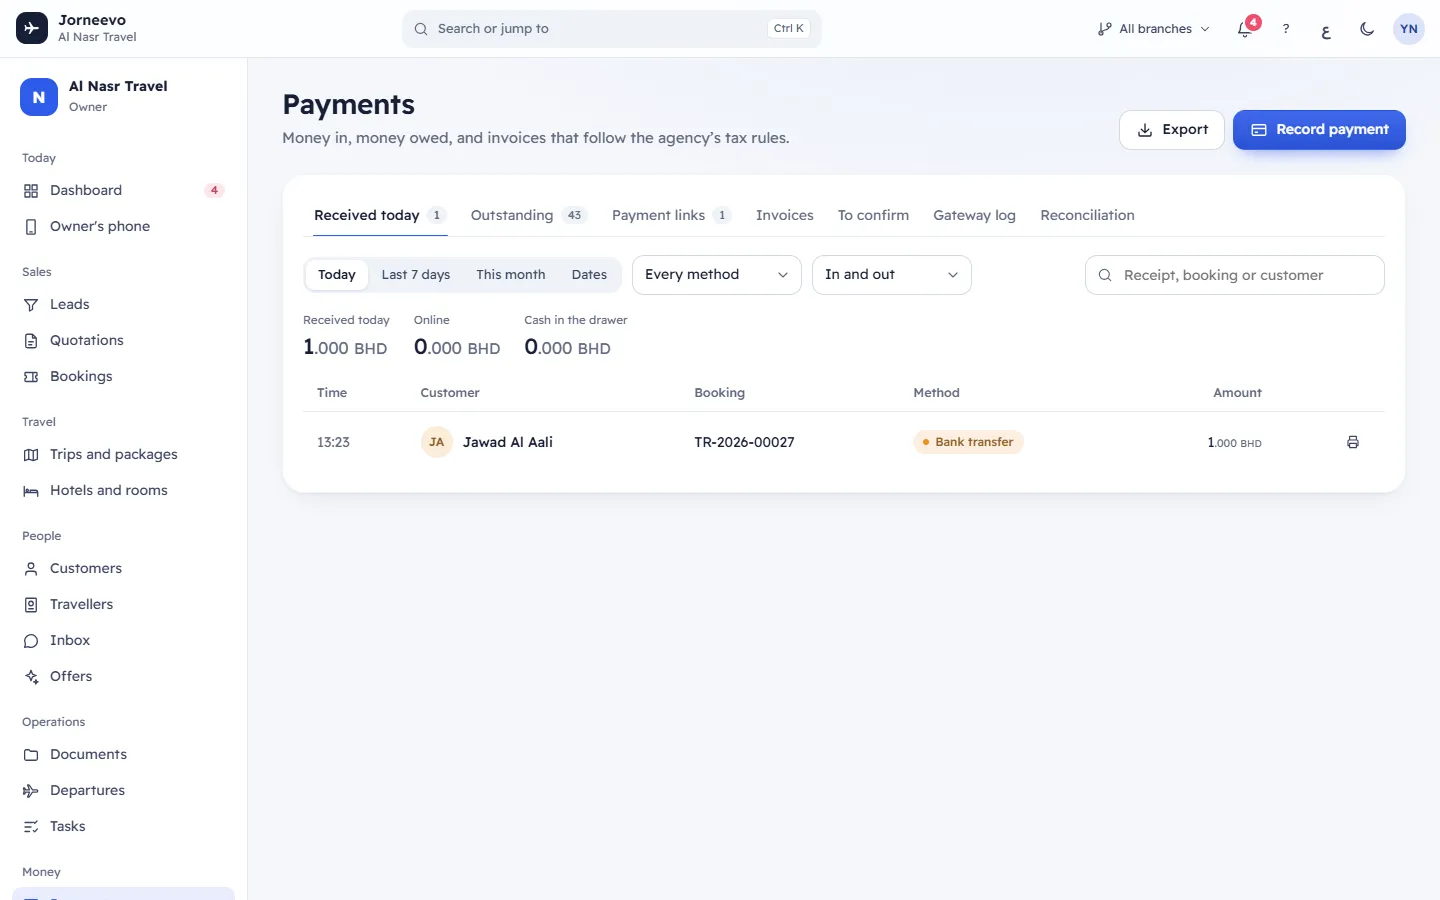The height and width of the screenshot is (900, 1440).
Task: Open help via the question mark icon
Action: point(1286,29)
